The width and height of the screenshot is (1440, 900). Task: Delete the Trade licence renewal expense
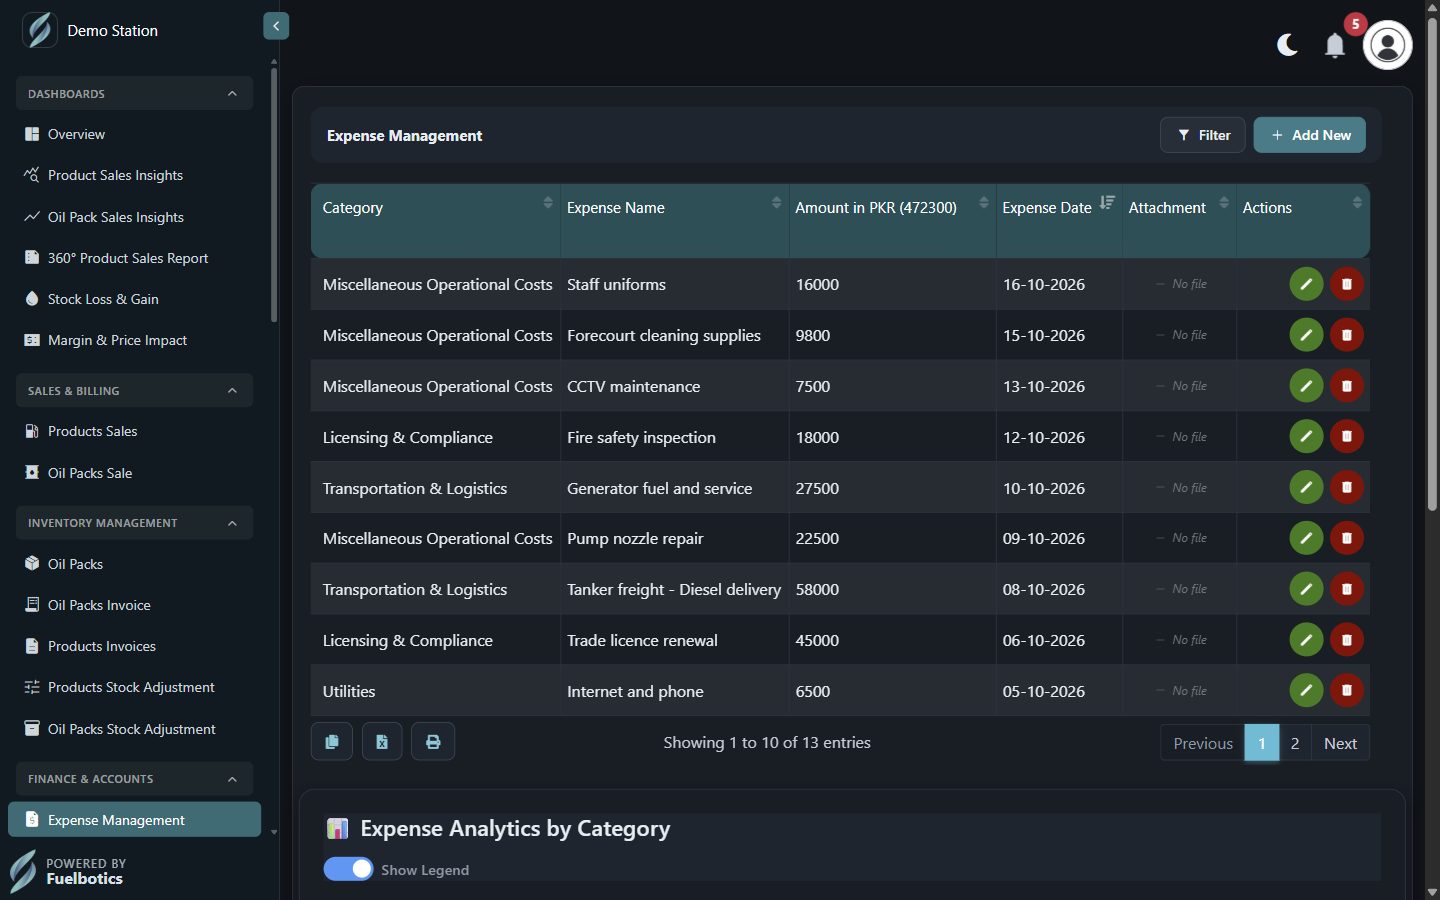coord(1347,640)
